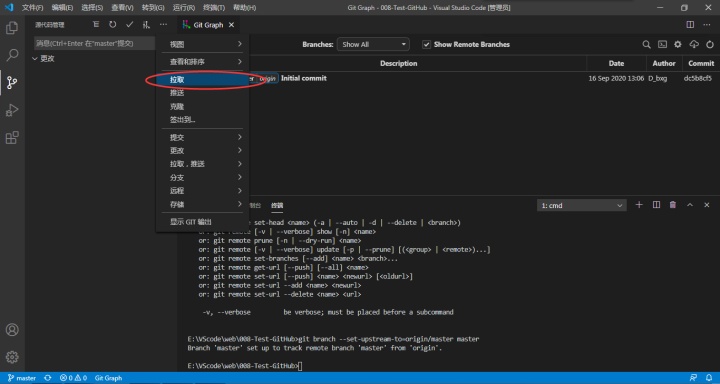
Task: Click the Author column header
Action: (664, 63)
